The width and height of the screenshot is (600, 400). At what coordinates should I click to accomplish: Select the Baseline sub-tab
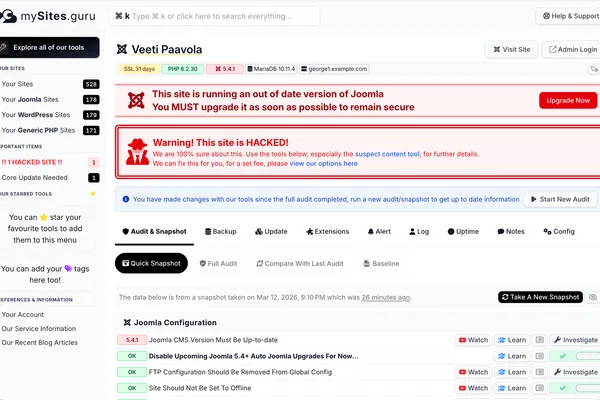381,263
